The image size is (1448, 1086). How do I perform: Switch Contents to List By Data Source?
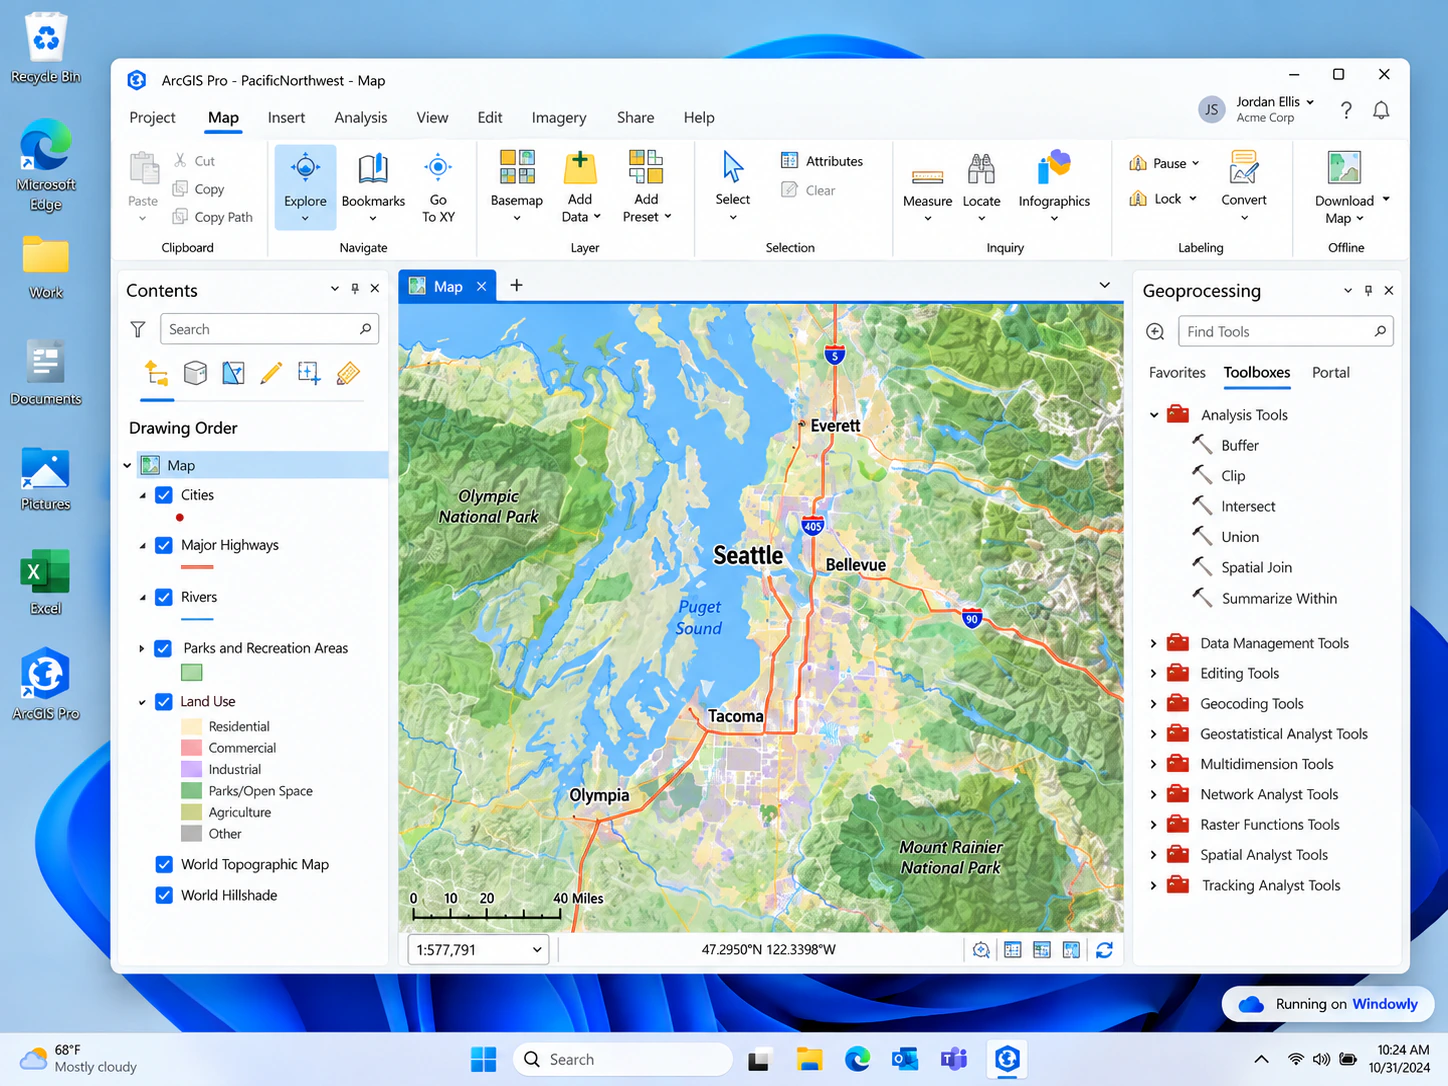(195, 373)
